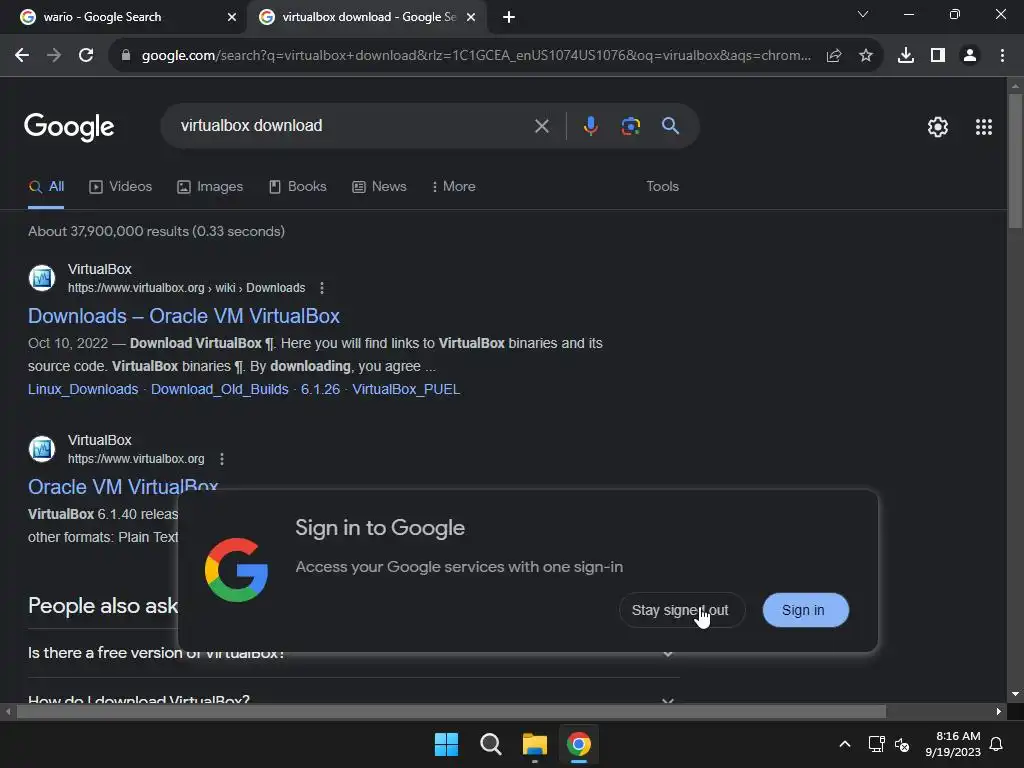Close the virtualbox download tab

pyautogui.click(x=471, y=17)
